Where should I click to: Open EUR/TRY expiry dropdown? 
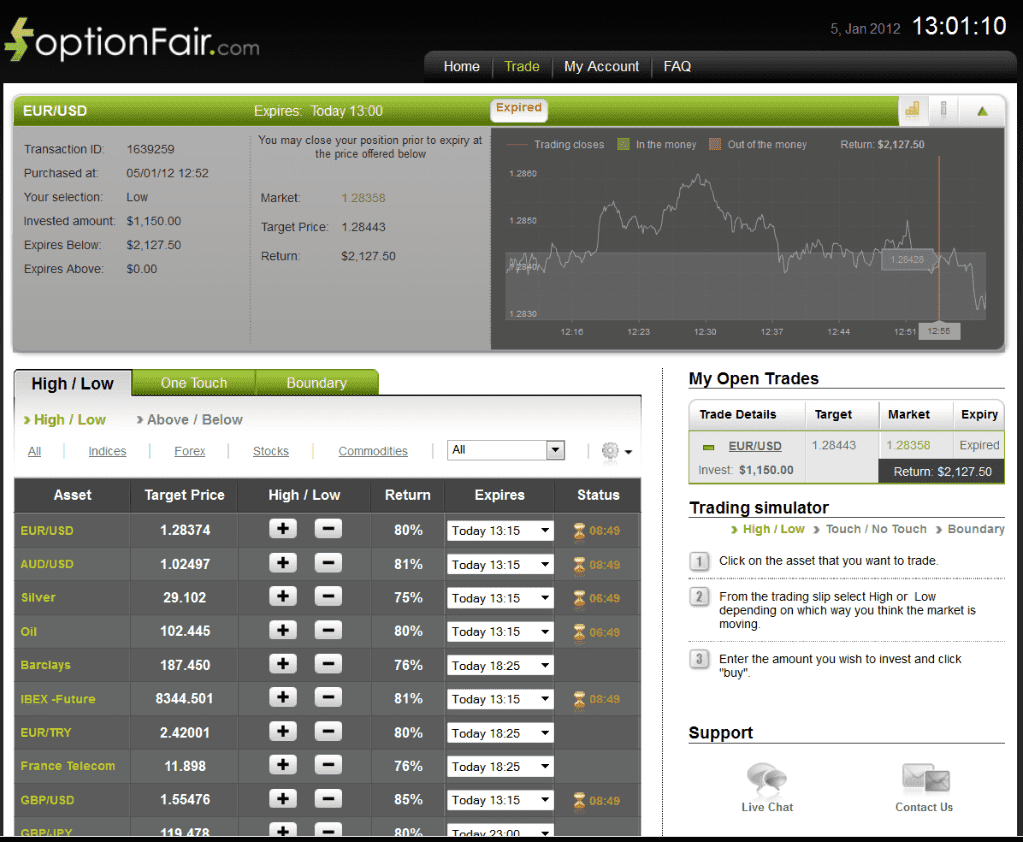(x=500, y=733)
